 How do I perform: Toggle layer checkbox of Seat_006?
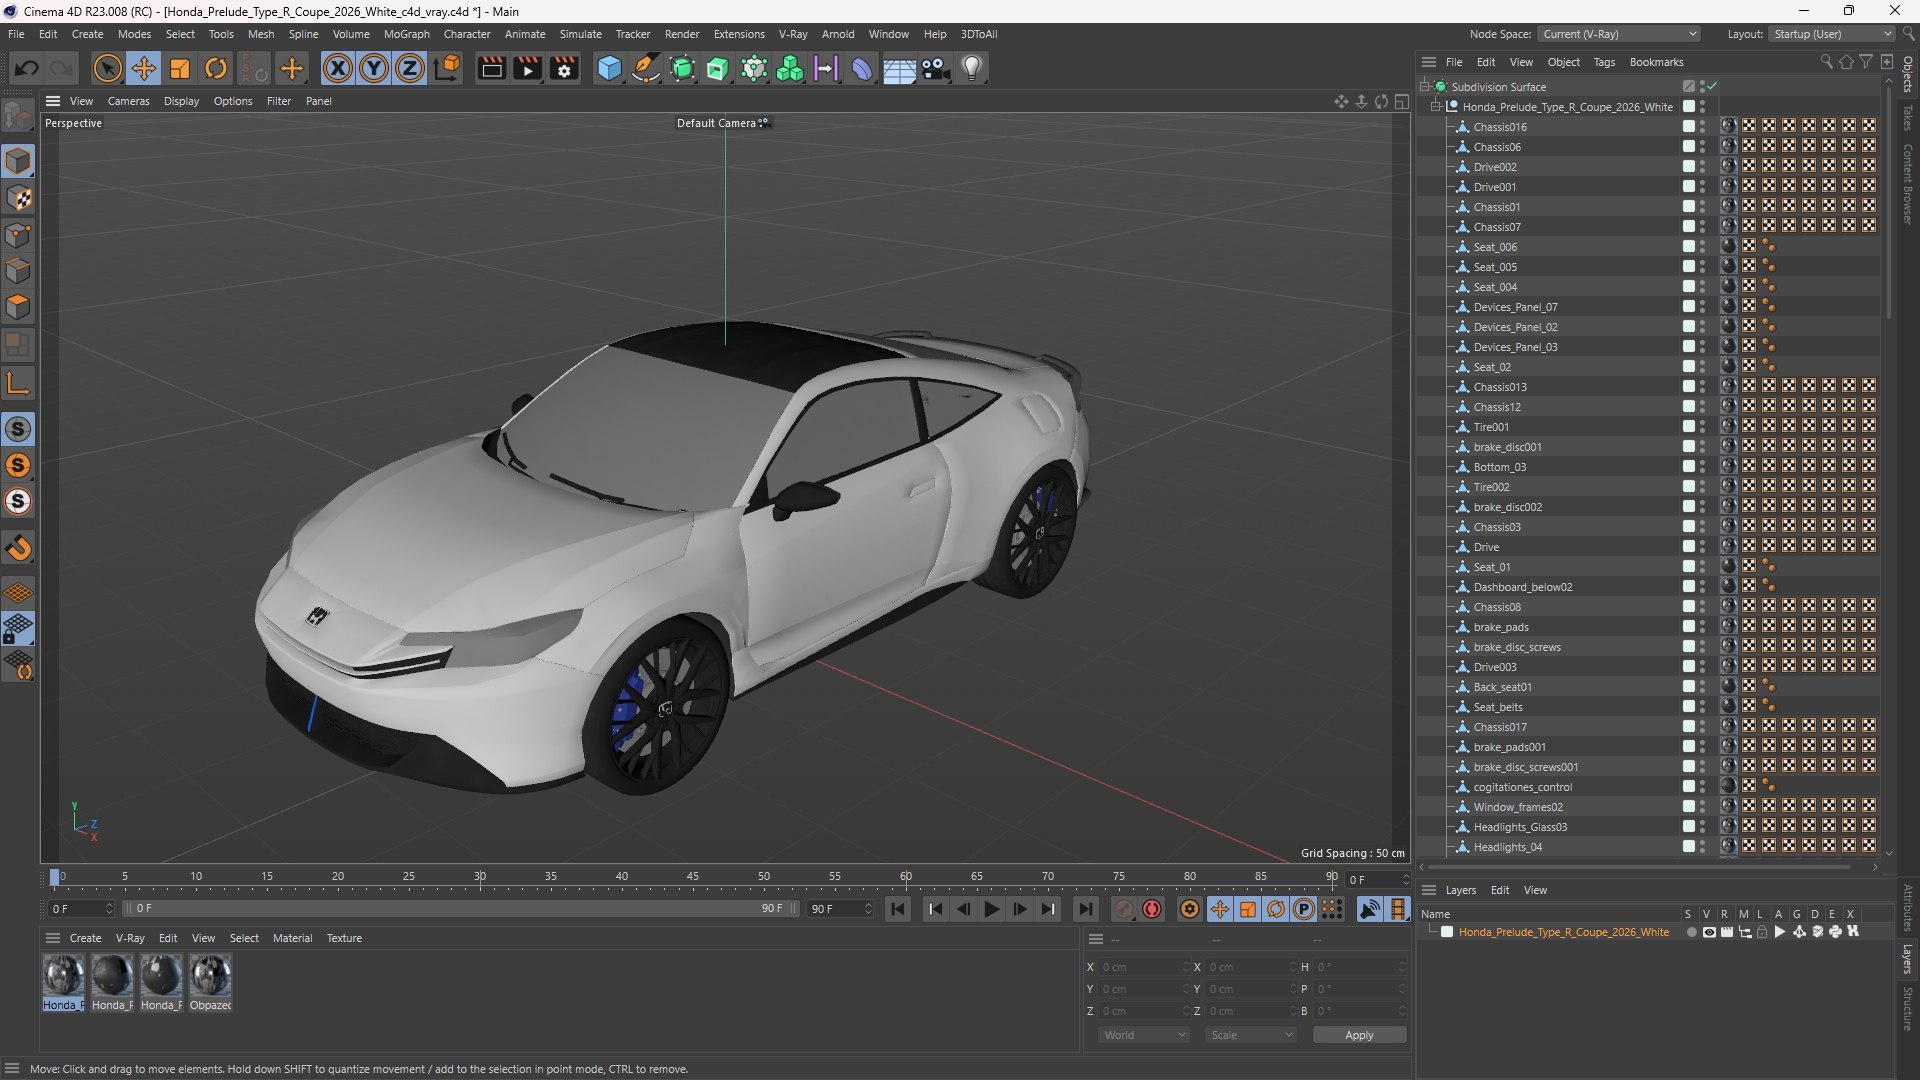(x=1688, y=247)
